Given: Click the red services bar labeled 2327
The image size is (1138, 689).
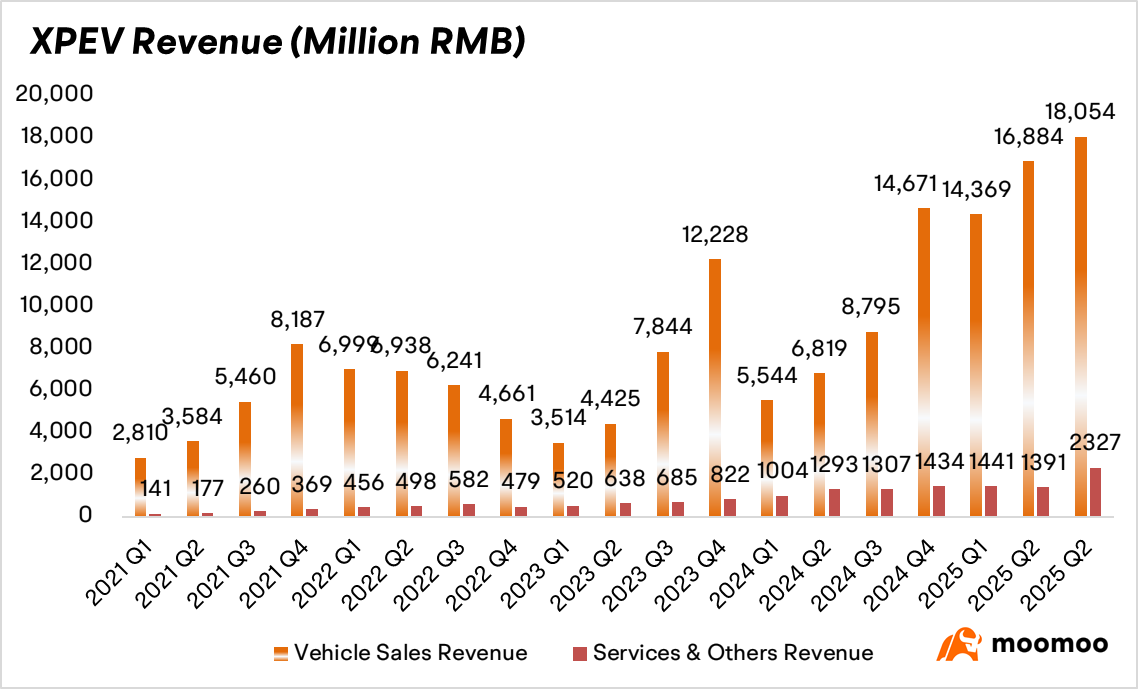Looking at the screenshot, I should (x=1094, y=492).
